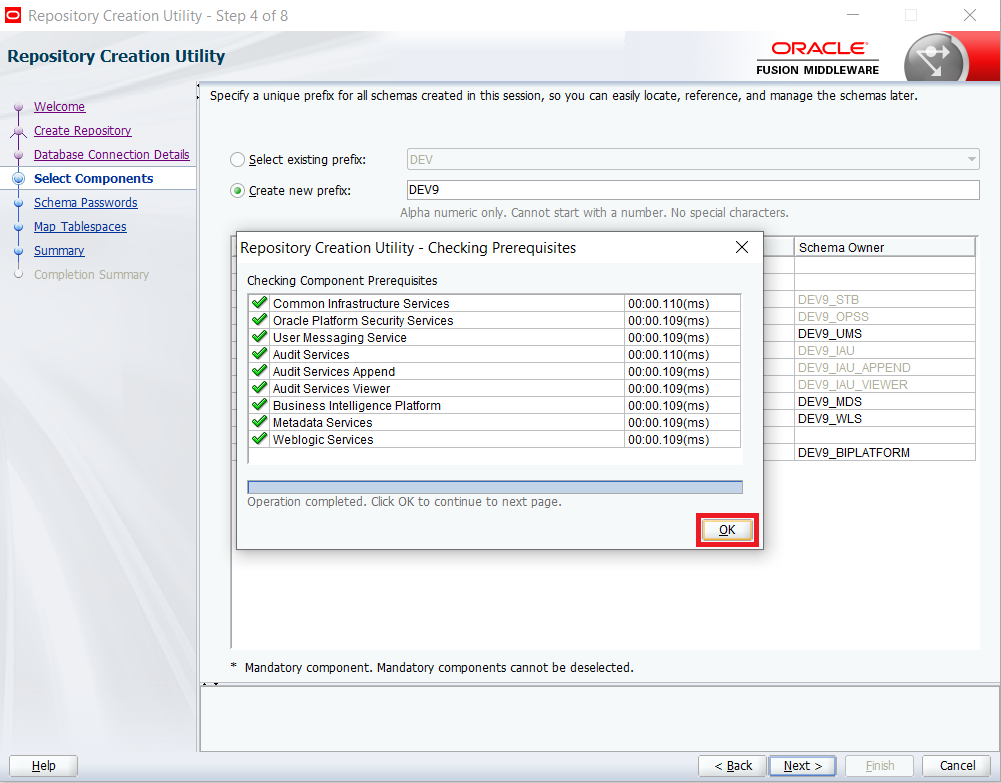
Task: Open the Schema Passwords step
Action: (x=86, y=203)
